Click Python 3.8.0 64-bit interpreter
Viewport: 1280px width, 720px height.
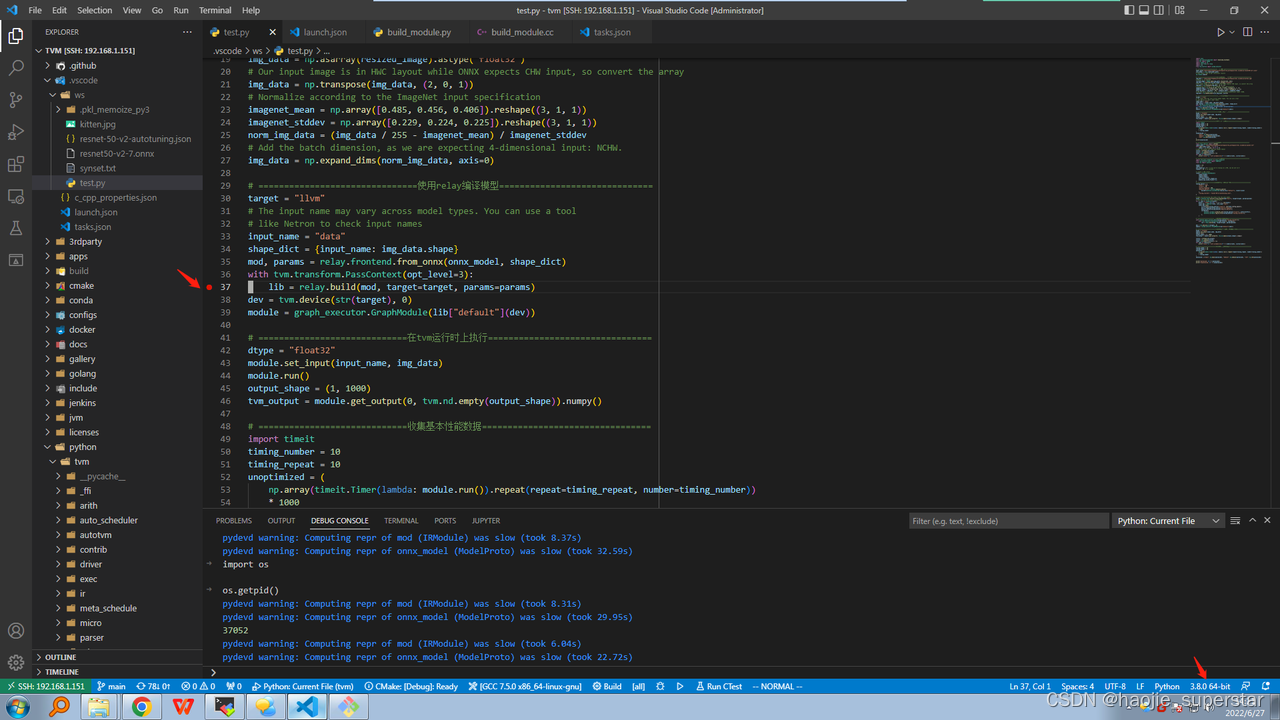point(1210,686)
